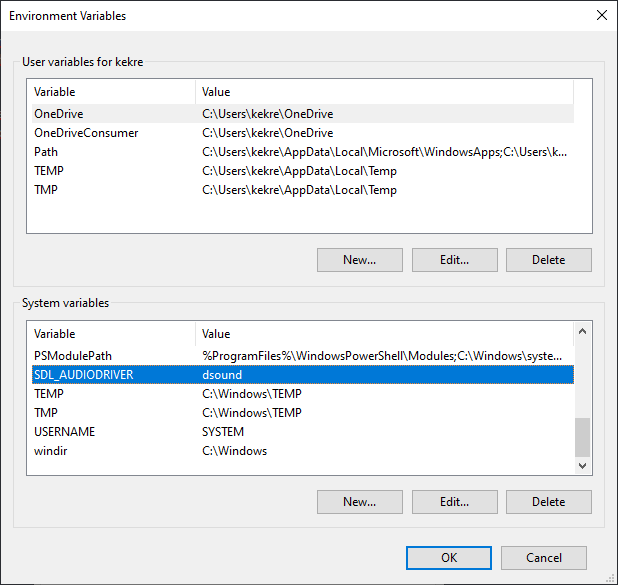The image size is (618, 585).
Task: Select the user Path variable row
Action: pyautogui.click(x=47, y=152)
